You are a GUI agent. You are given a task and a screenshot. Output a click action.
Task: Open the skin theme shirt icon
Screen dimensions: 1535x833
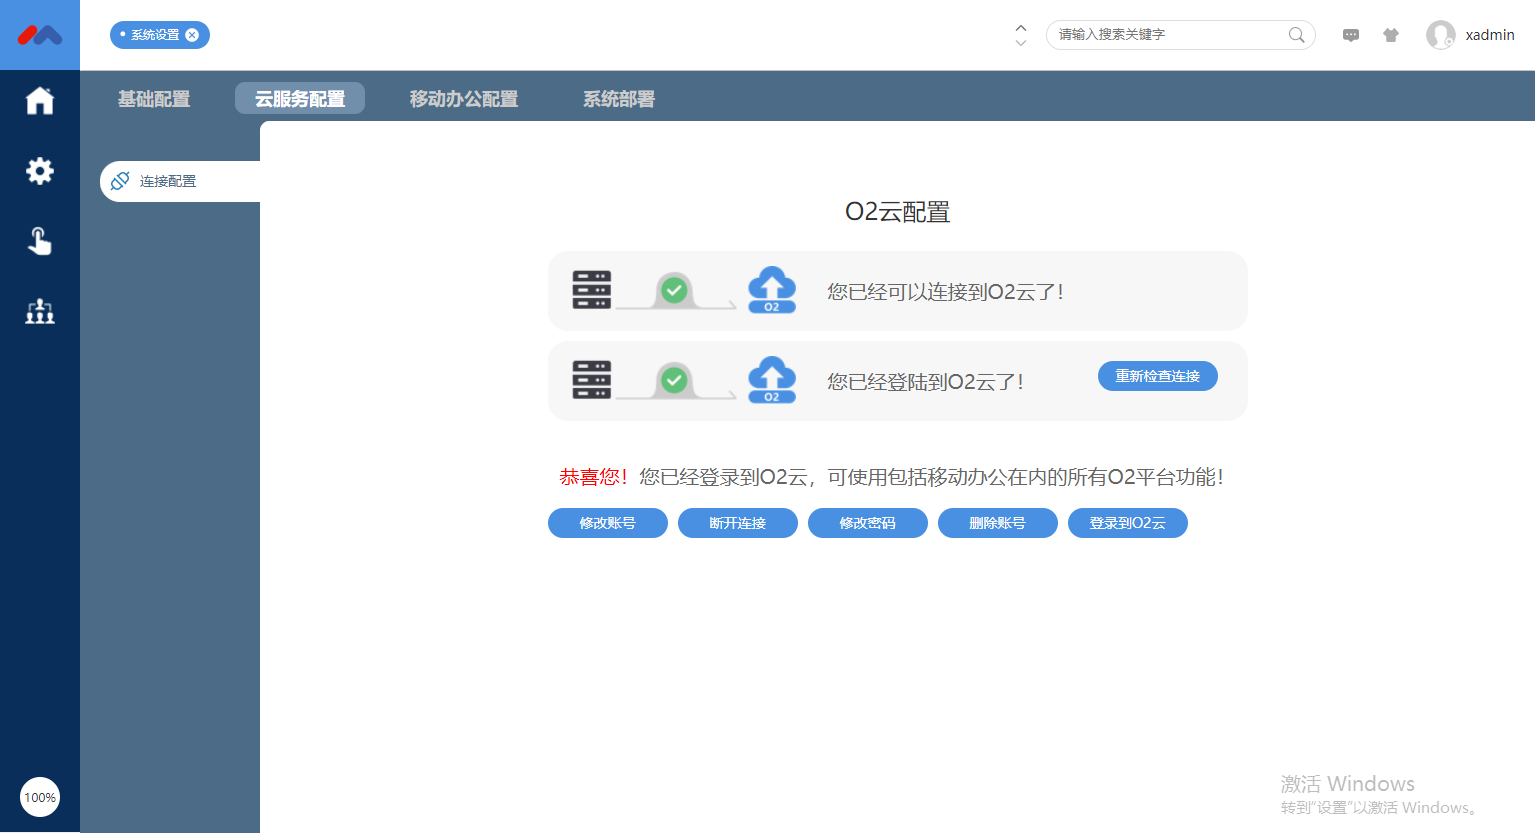1391,35
